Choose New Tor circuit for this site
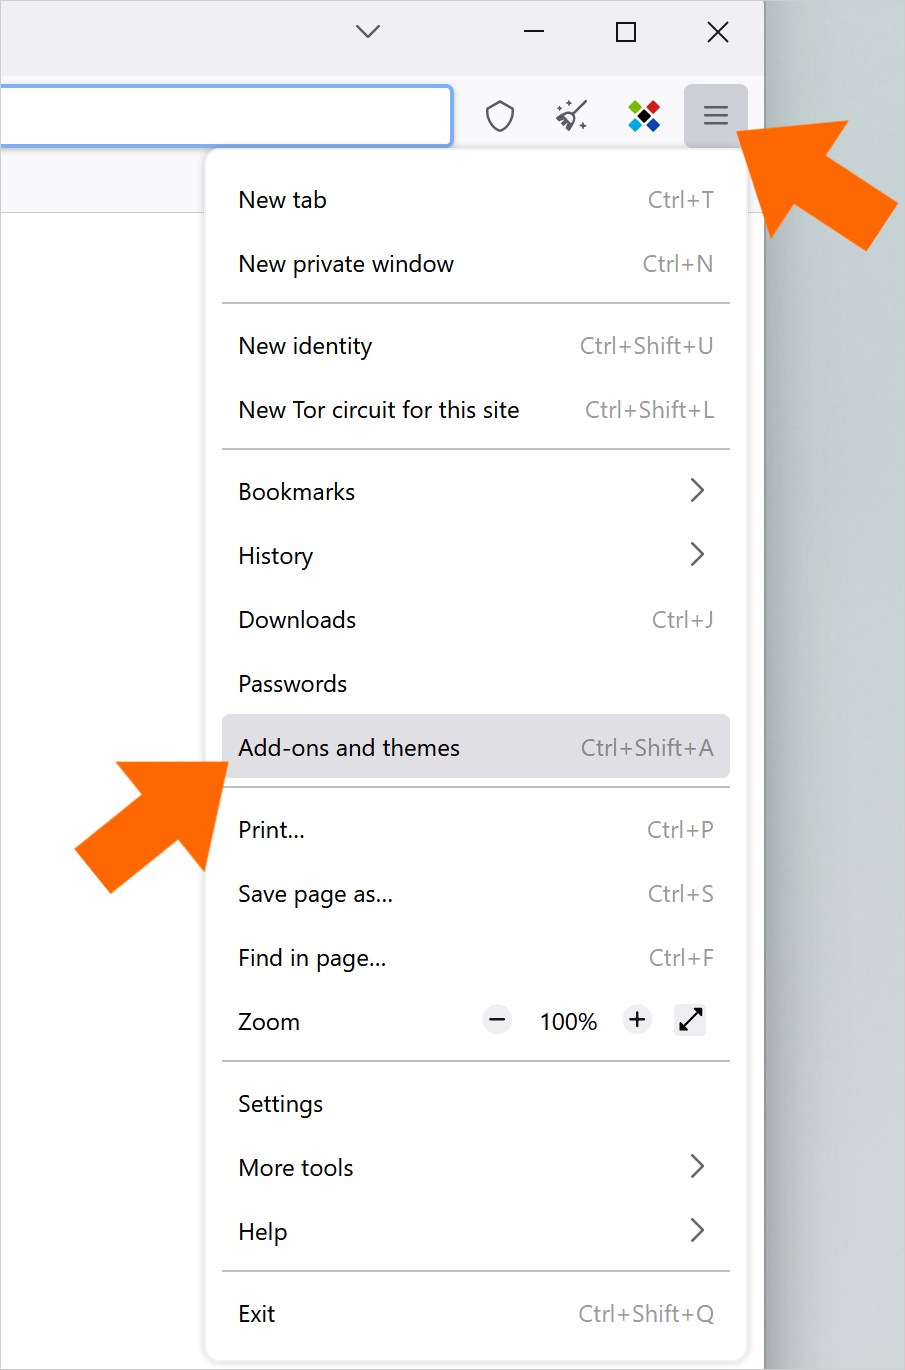 (476, 410)
